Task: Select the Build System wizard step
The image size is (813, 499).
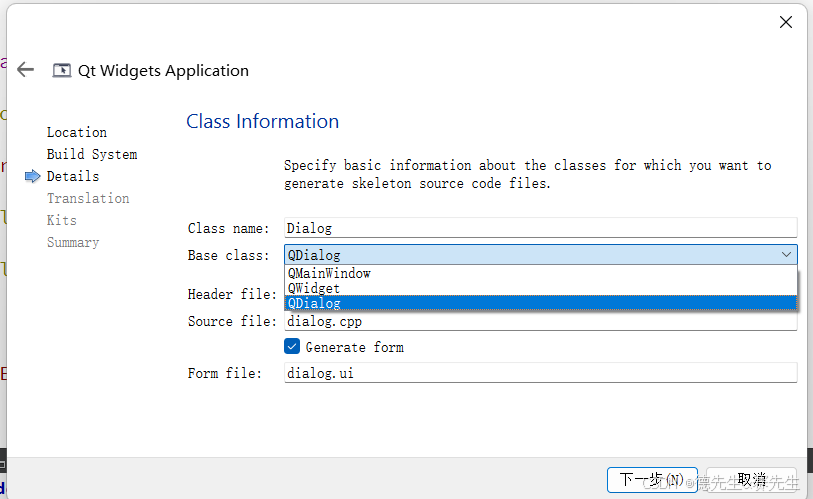Action: pyautogui.click(x=92, y=155)
